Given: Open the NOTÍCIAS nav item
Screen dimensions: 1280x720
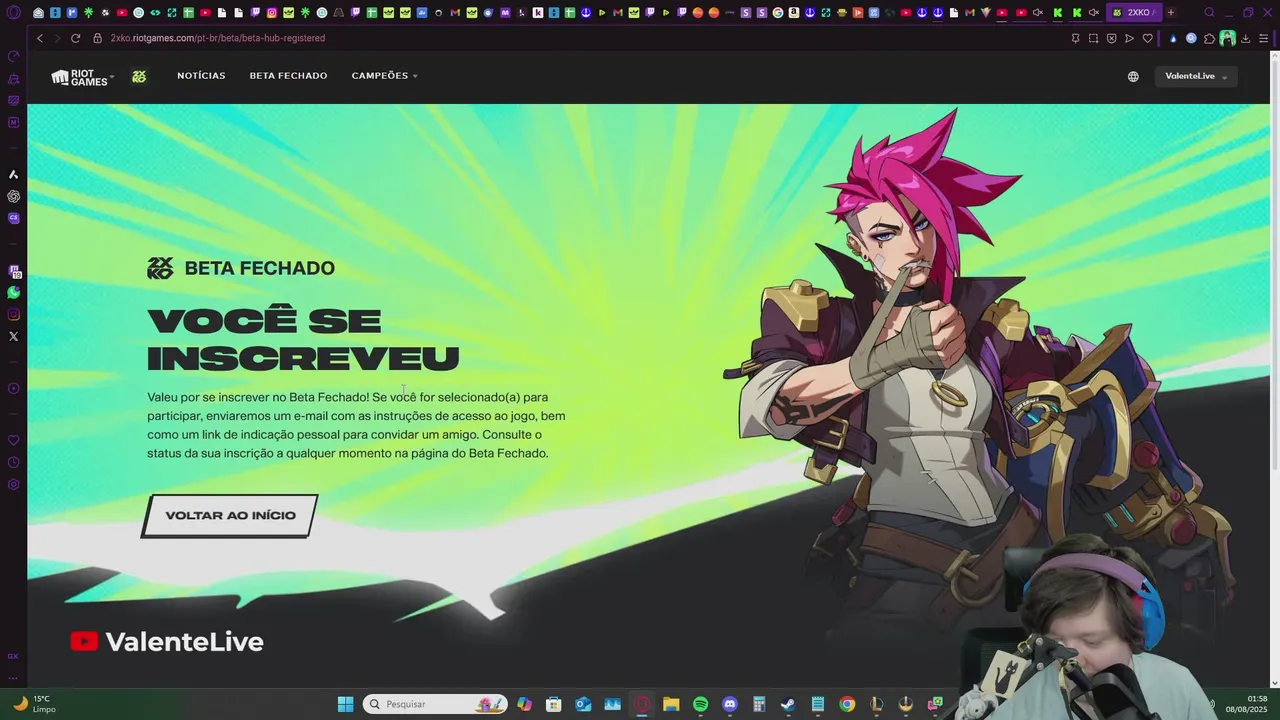Looking at the screenshot, I should (201, 76).
